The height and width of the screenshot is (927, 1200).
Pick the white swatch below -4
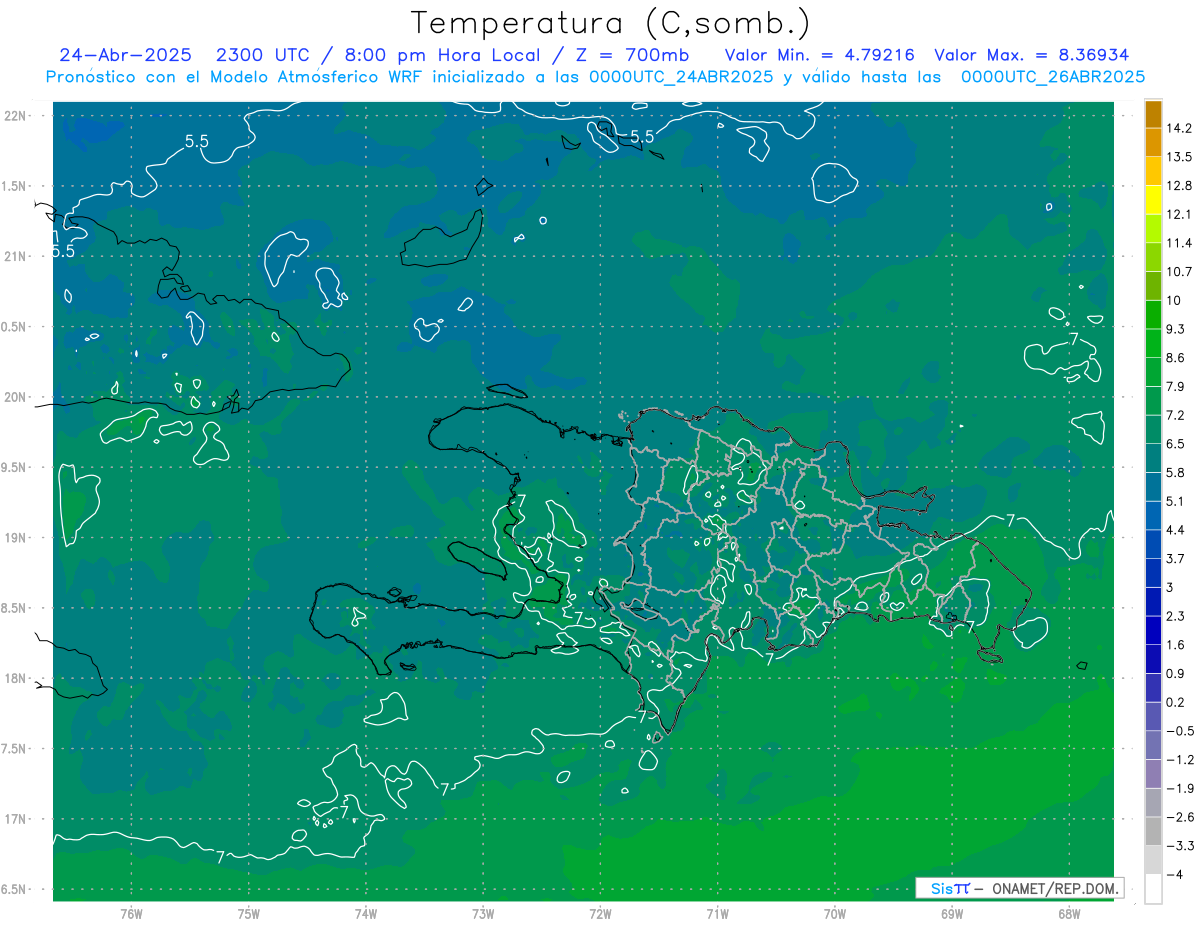coord(1153,889)
